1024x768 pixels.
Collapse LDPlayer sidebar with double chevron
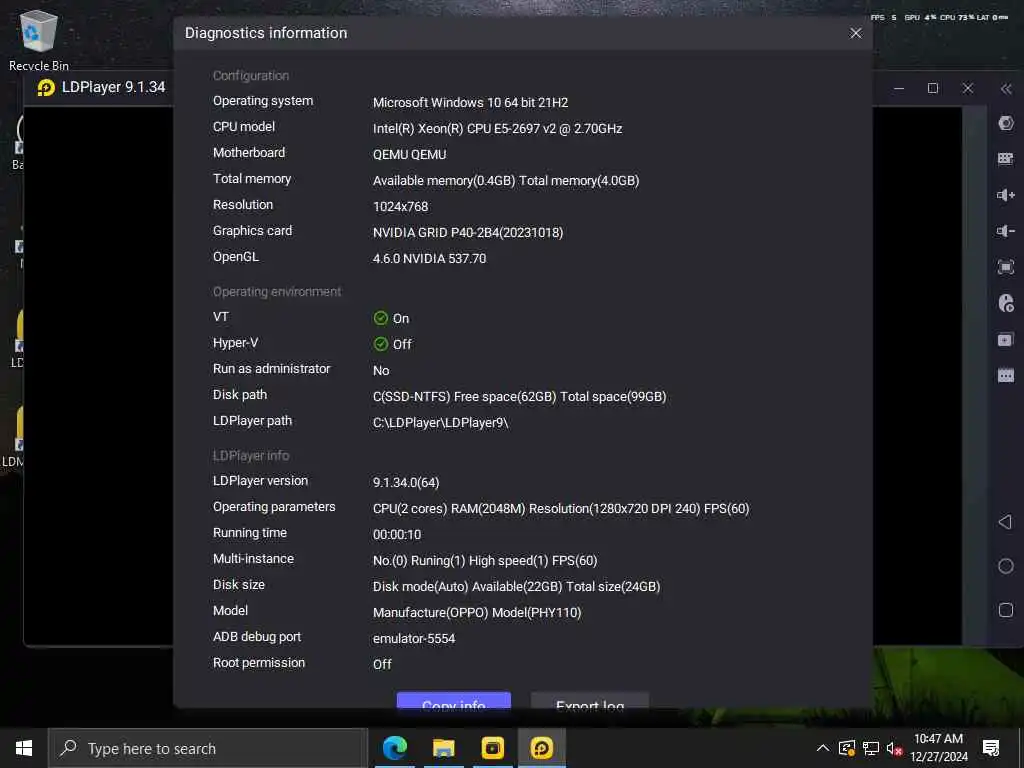click(x=1006, y=89)
